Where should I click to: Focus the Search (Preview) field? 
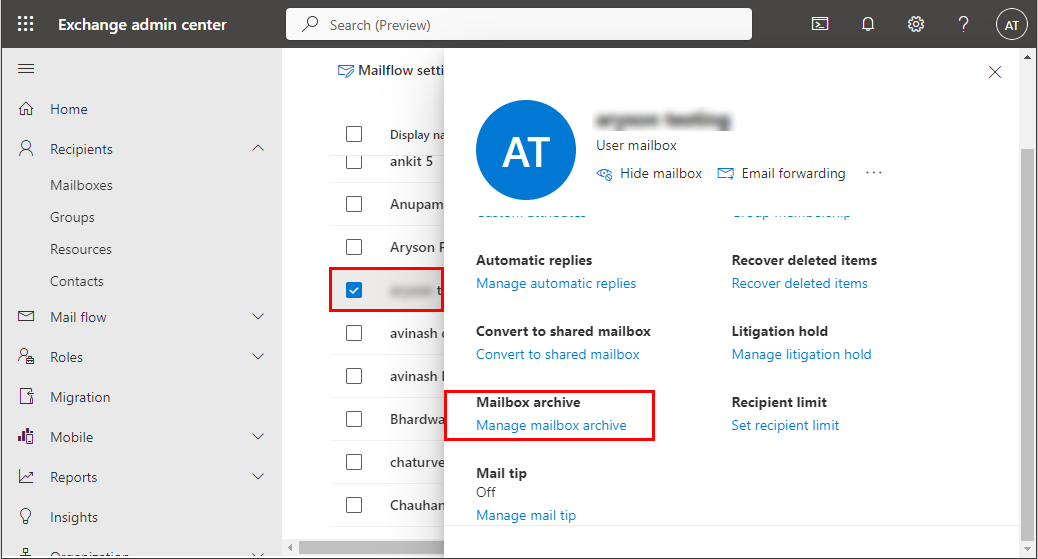click(x=519, y=25)
